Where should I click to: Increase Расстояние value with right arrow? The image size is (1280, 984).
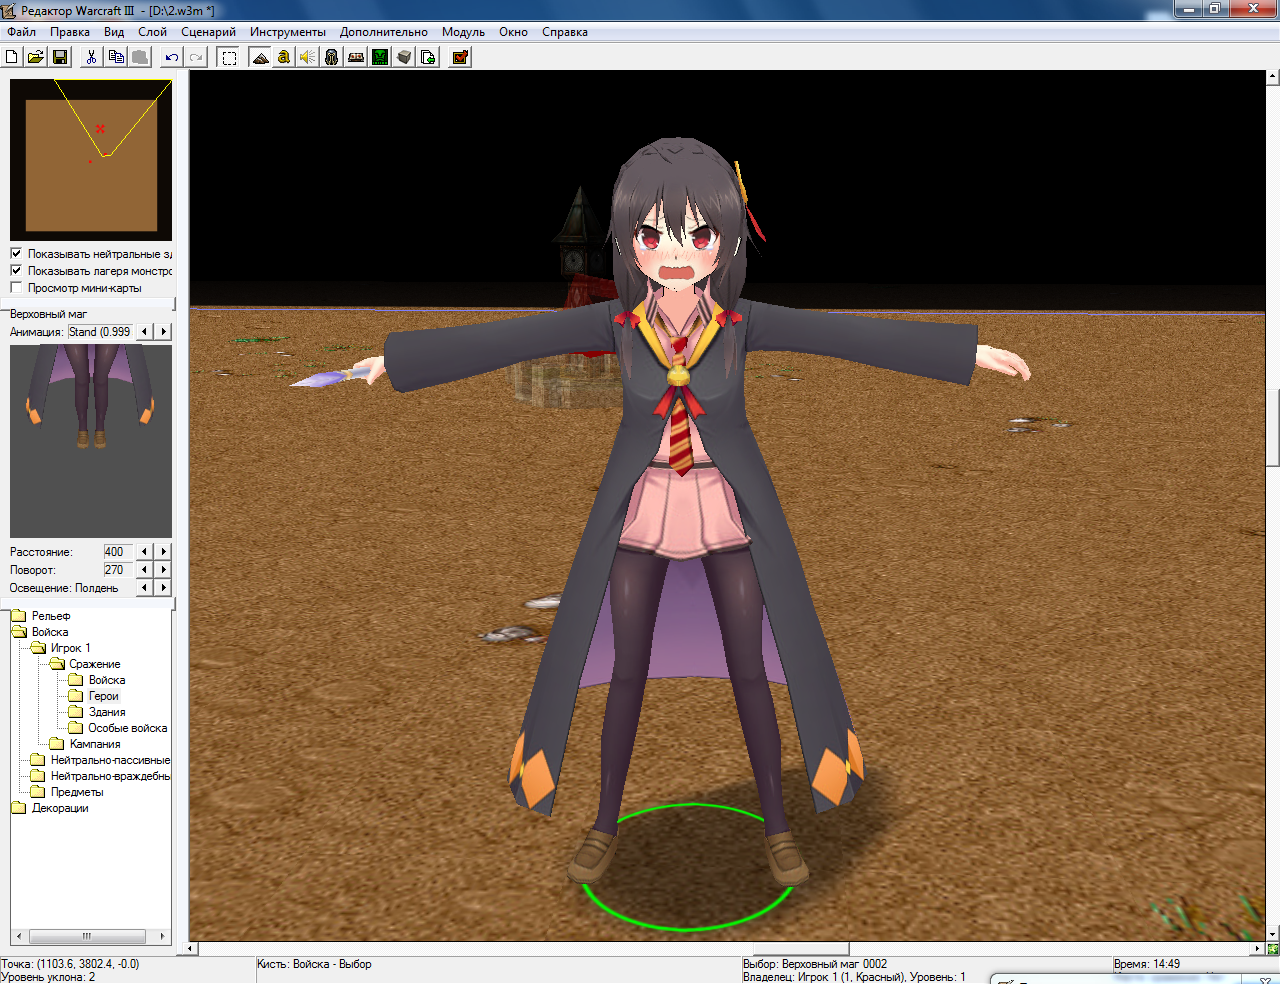(164, 552)
